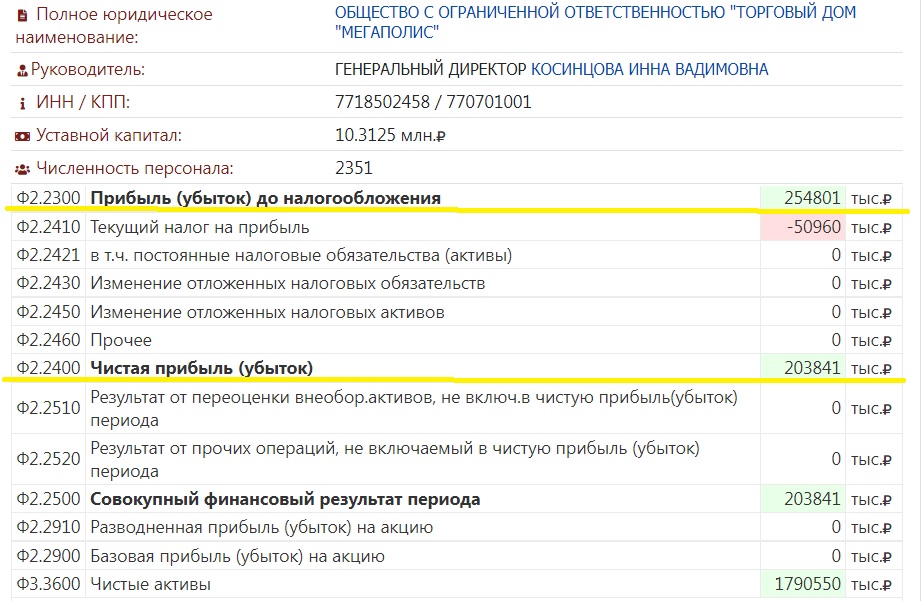Screen dimensions: 921x601
Task: Select the Чистая прибыль (убыток) row label
Action: [201, 368]
